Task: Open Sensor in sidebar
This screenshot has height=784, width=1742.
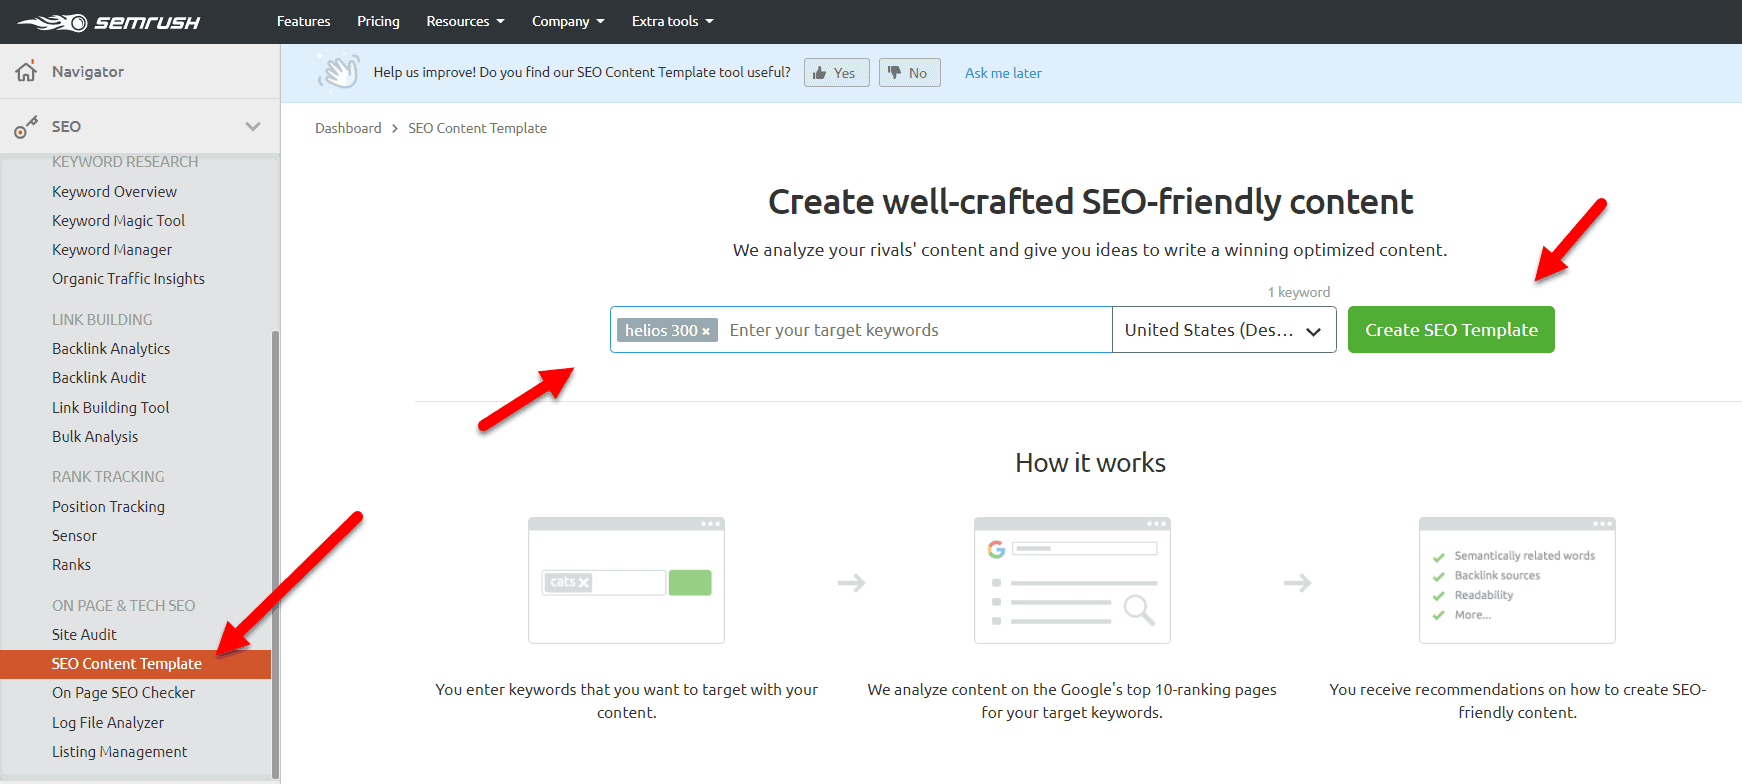Action: click(74, 535)
